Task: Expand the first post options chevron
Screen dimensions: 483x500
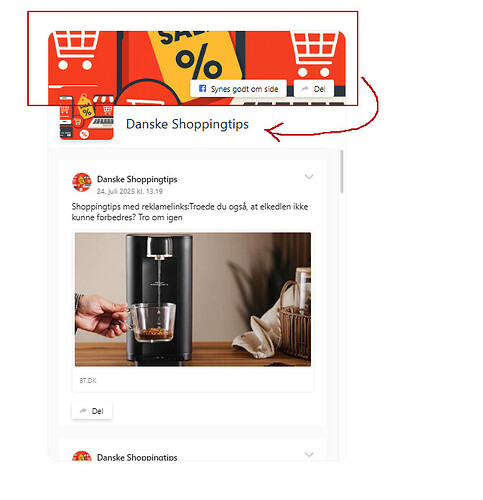Action: 309,177
